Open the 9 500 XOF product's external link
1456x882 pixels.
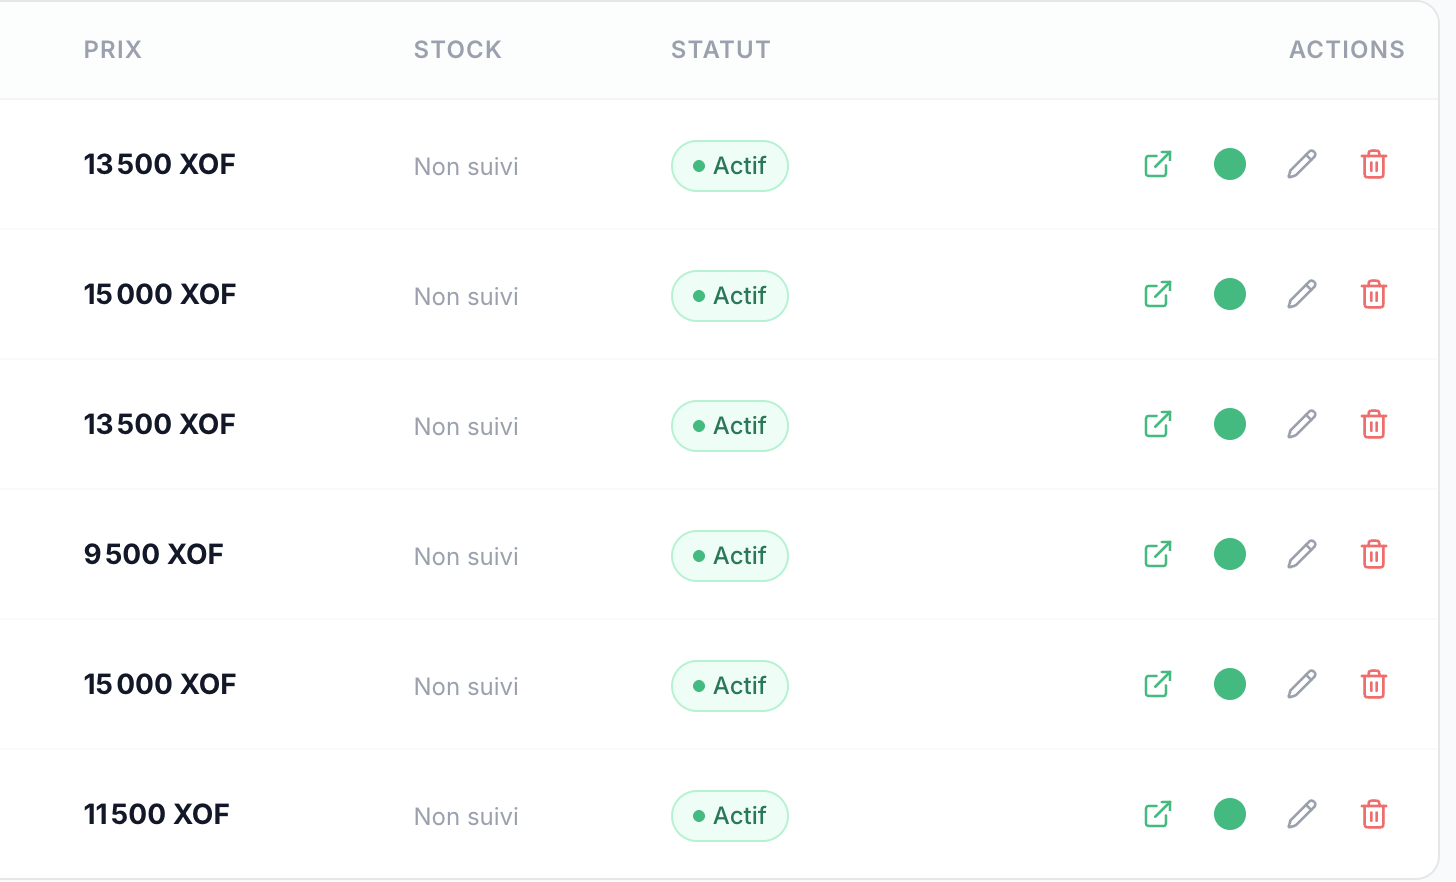(x=1158, y=554)
